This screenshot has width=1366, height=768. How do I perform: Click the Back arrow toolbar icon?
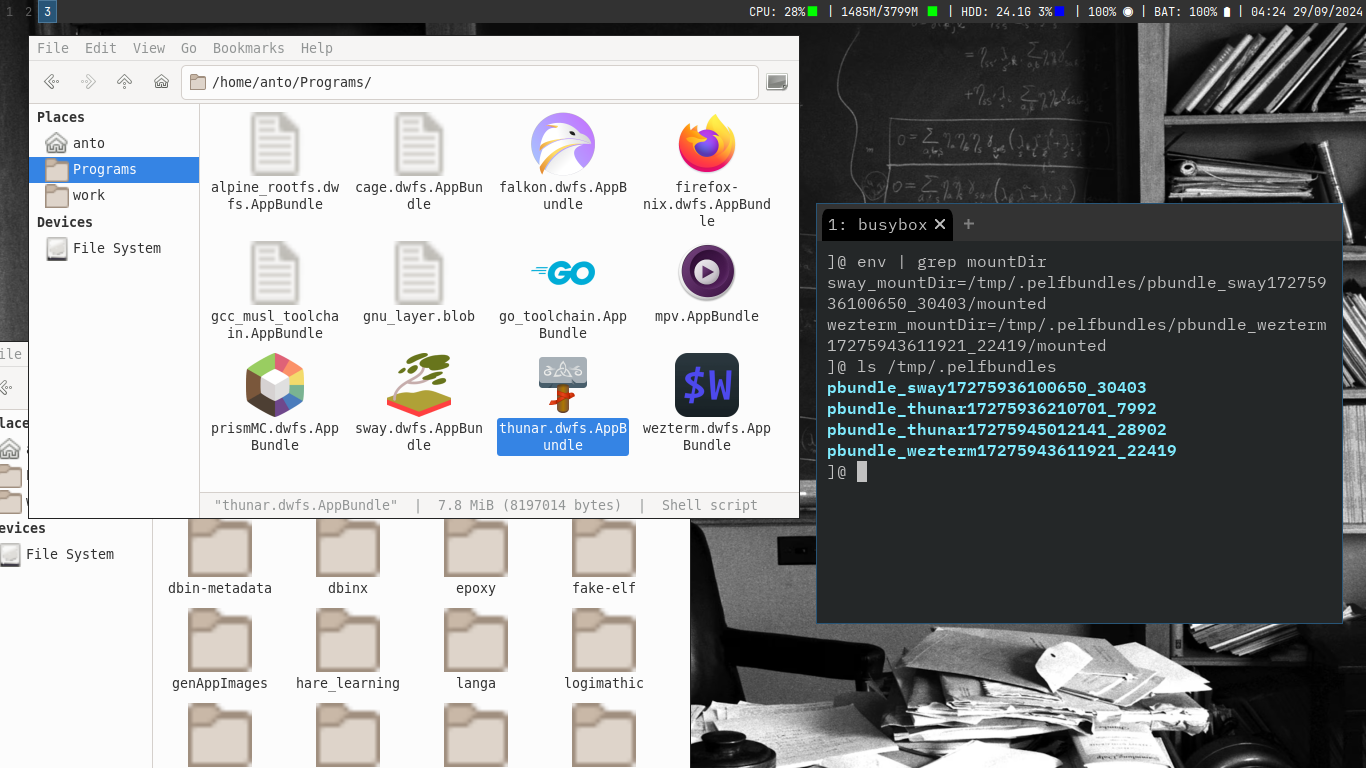[x=51, y=82]
